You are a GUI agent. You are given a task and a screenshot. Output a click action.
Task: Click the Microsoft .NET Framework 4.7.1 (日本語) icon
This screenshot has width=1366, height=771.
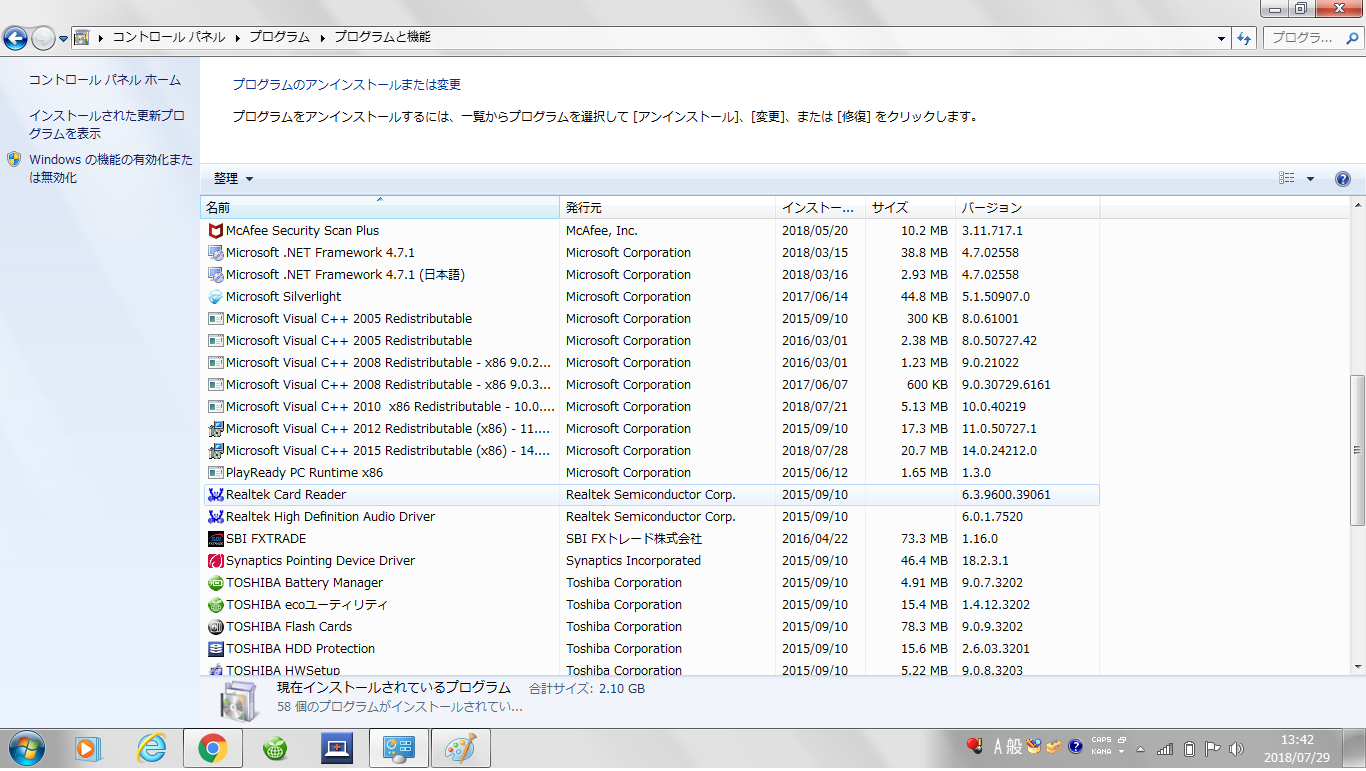coord(215,275)
